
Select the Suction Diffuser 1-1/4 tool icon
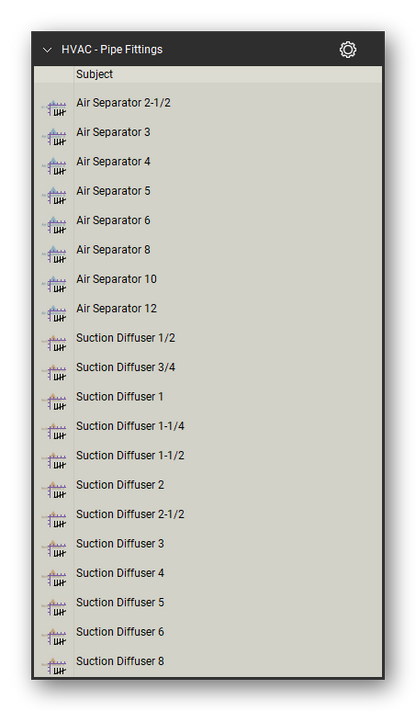click(54, 431)
